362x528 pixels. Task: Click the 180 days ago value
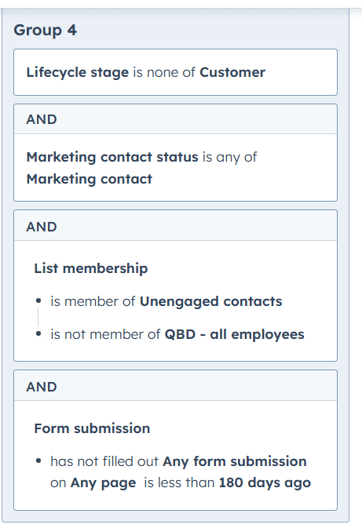(265, 483)
